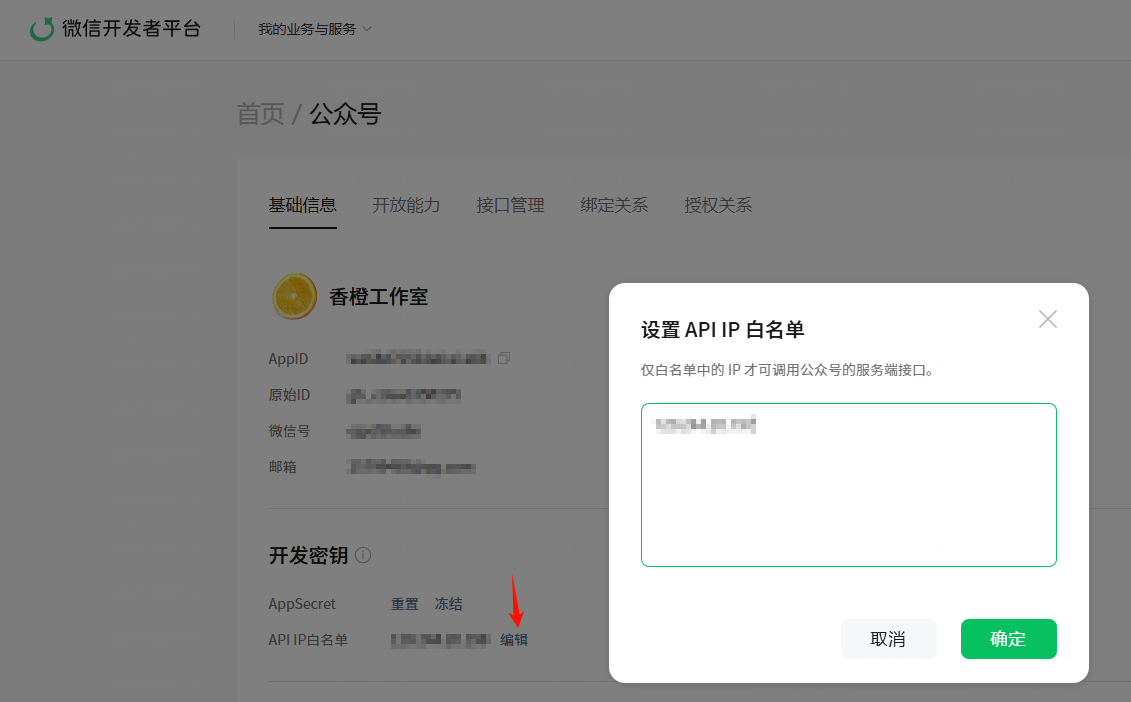This screenshot has height=702, width=1131.
Task: Select the 基础信息 tab
Action: 302,205
